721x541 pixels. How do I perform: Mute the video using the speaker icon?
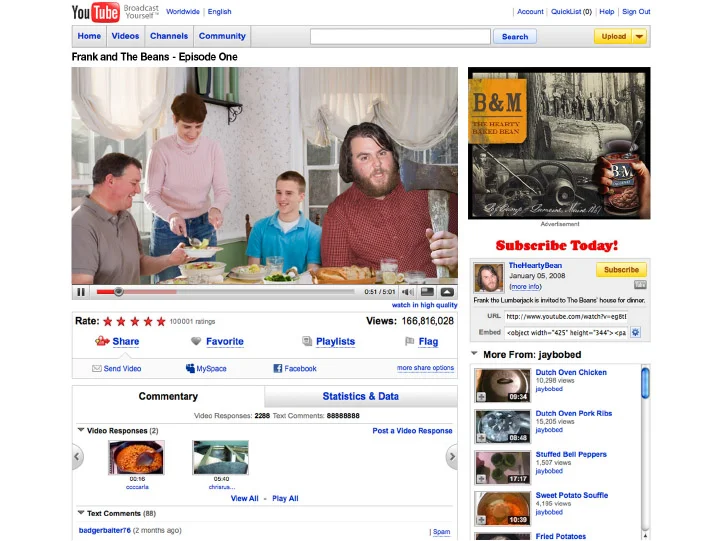[408, 292]
